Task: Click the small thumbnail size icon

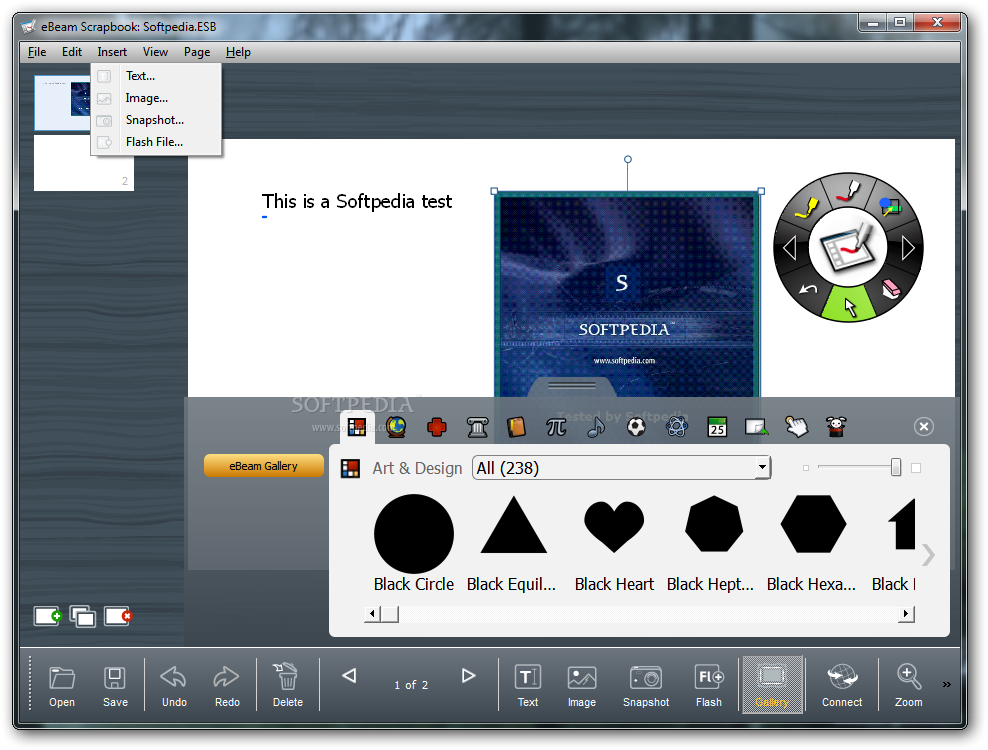Action: pyautogui.click(x=806, y=468)
